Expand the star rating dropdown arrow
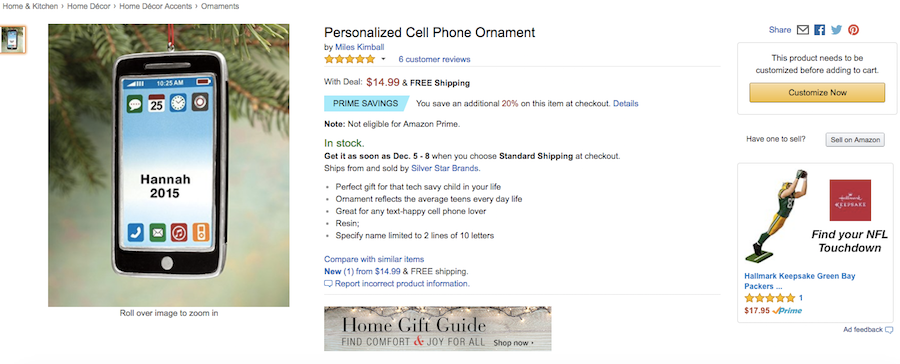The width and height of the screenshot is (900, 364). pyautogui.click(x=383, y=59)
